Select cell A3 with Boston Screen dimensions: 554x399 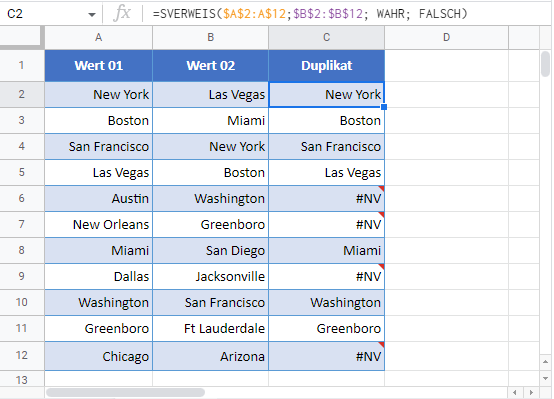pyautogui.click(x=99, y=121)
